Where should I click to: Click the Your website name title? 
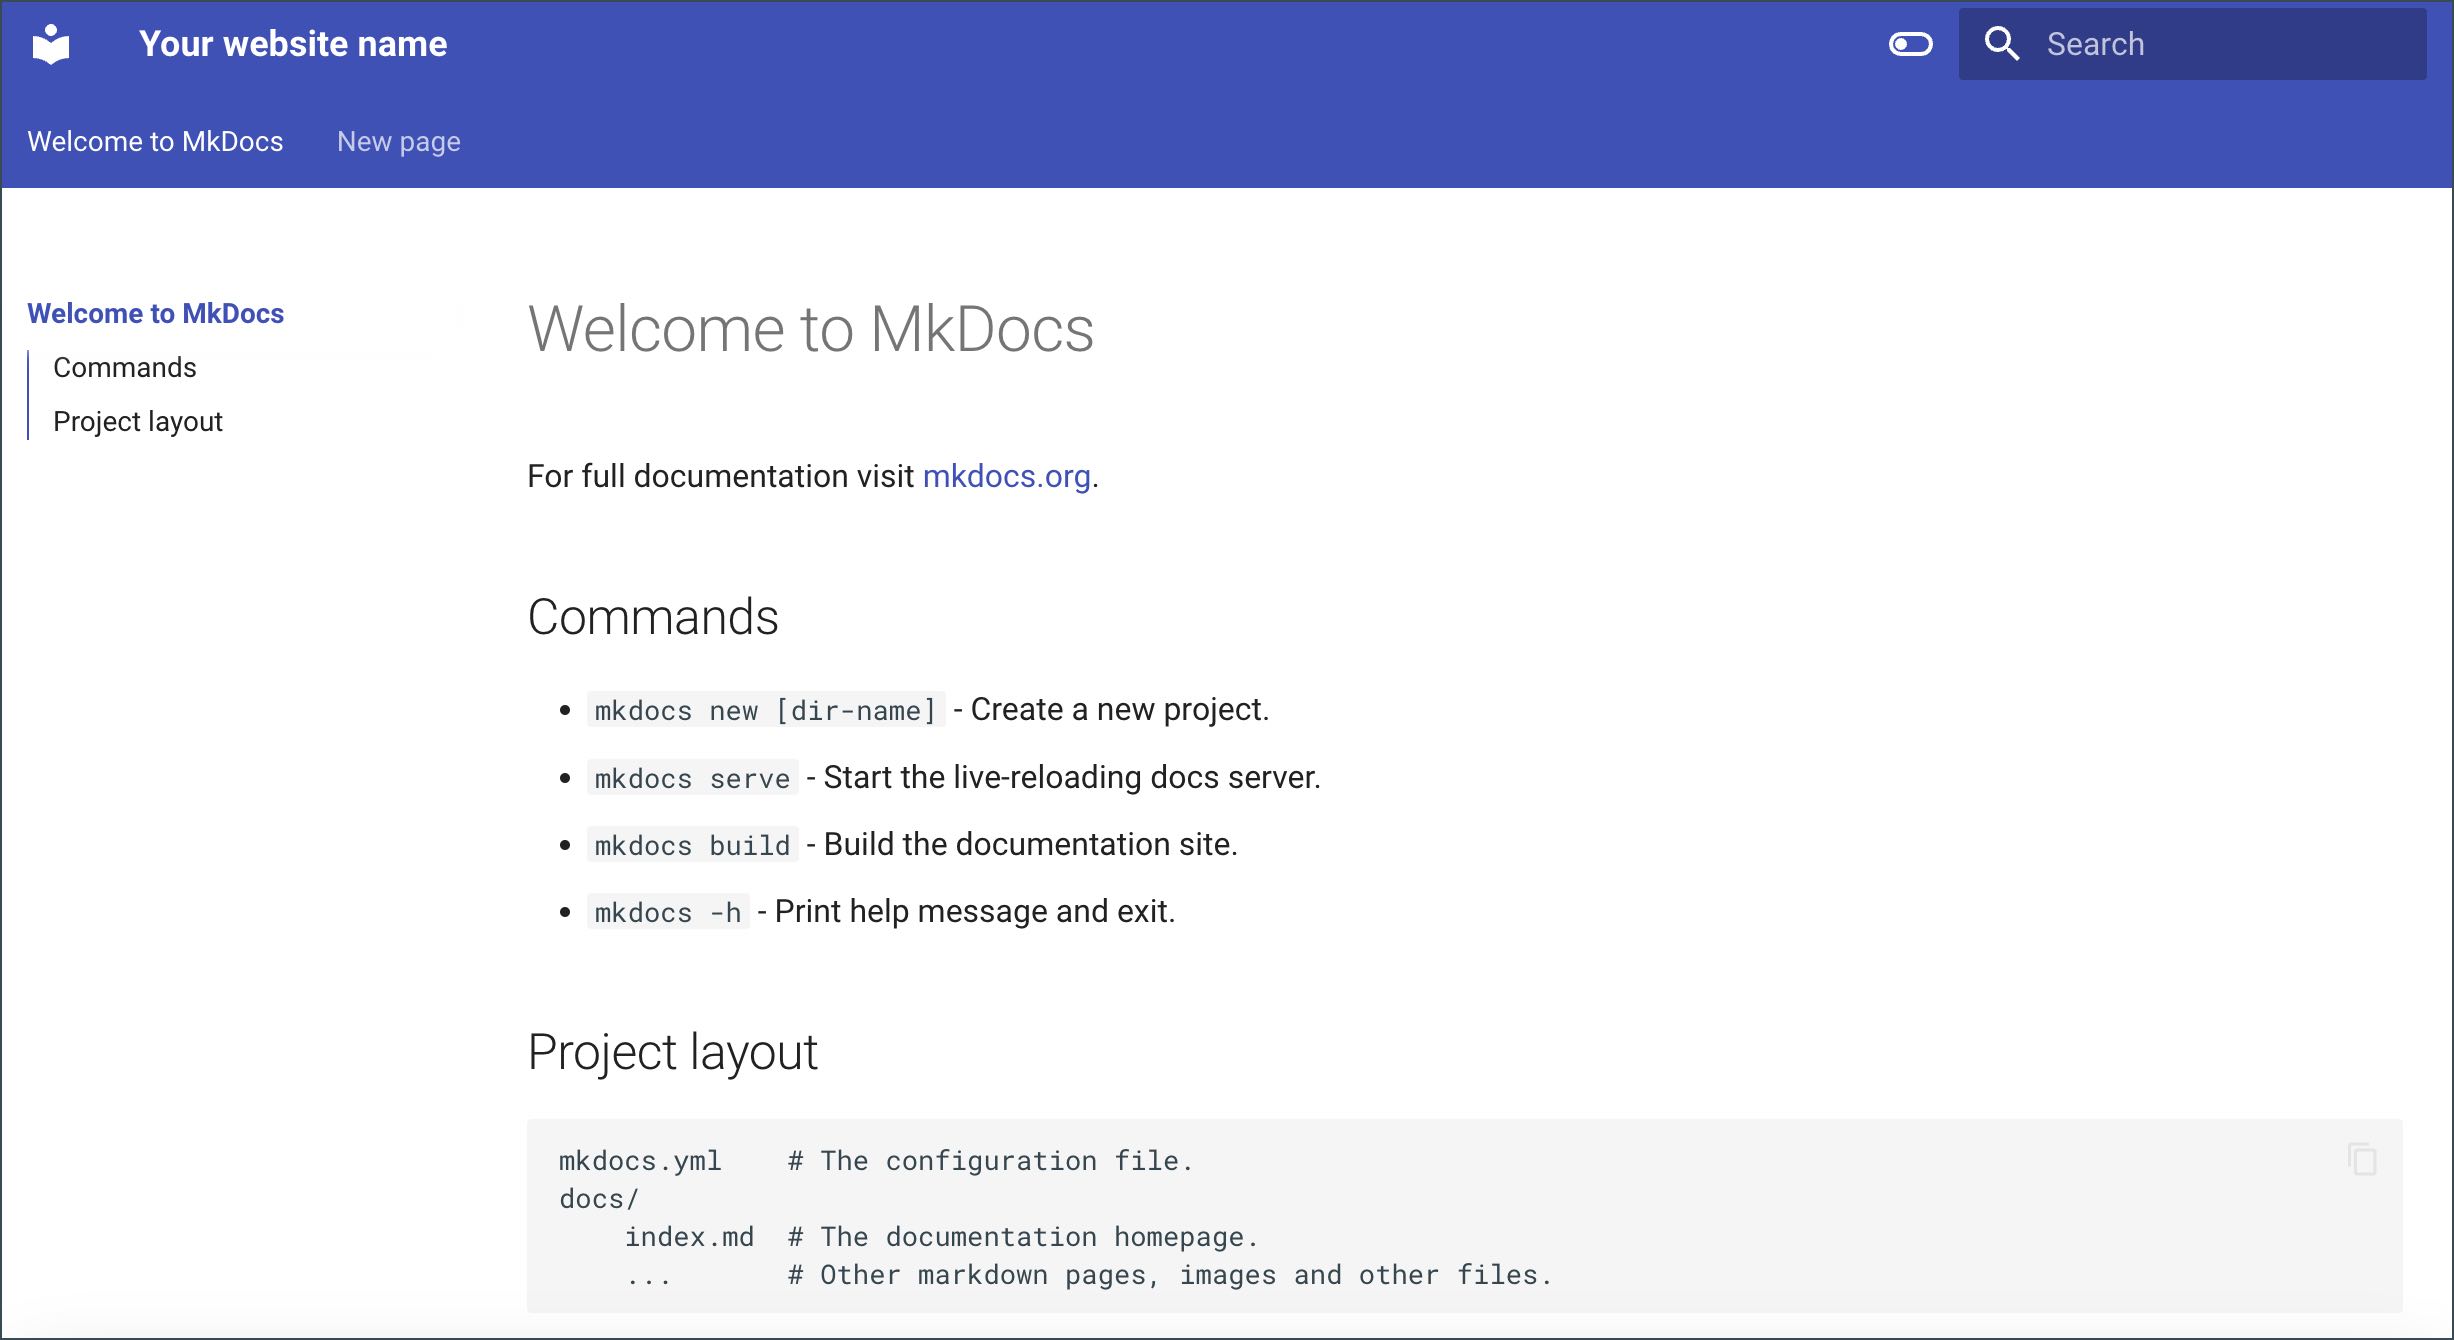point(292,44)
